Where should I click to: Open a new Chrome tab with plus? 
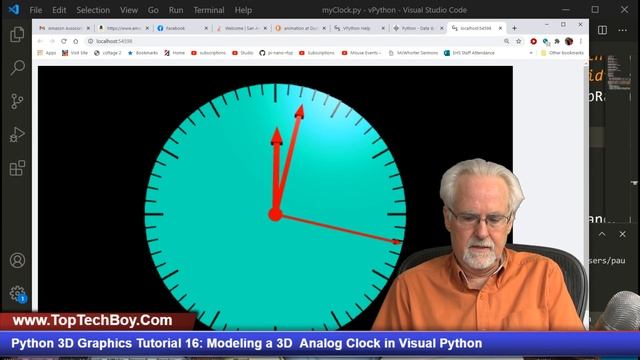coord(514,28)
